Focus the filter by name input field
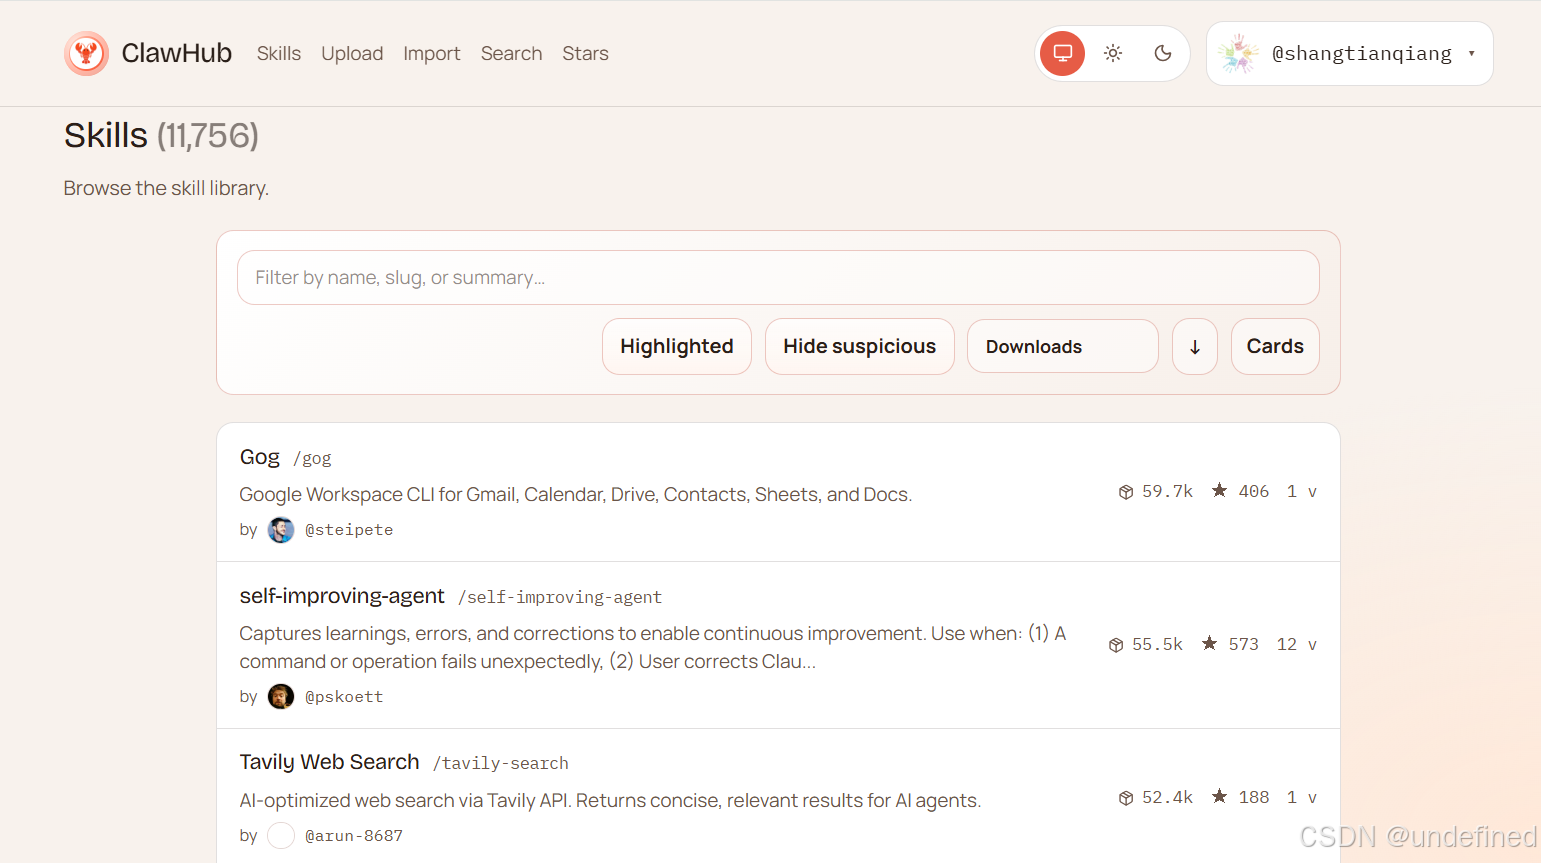 click(778, 277)
